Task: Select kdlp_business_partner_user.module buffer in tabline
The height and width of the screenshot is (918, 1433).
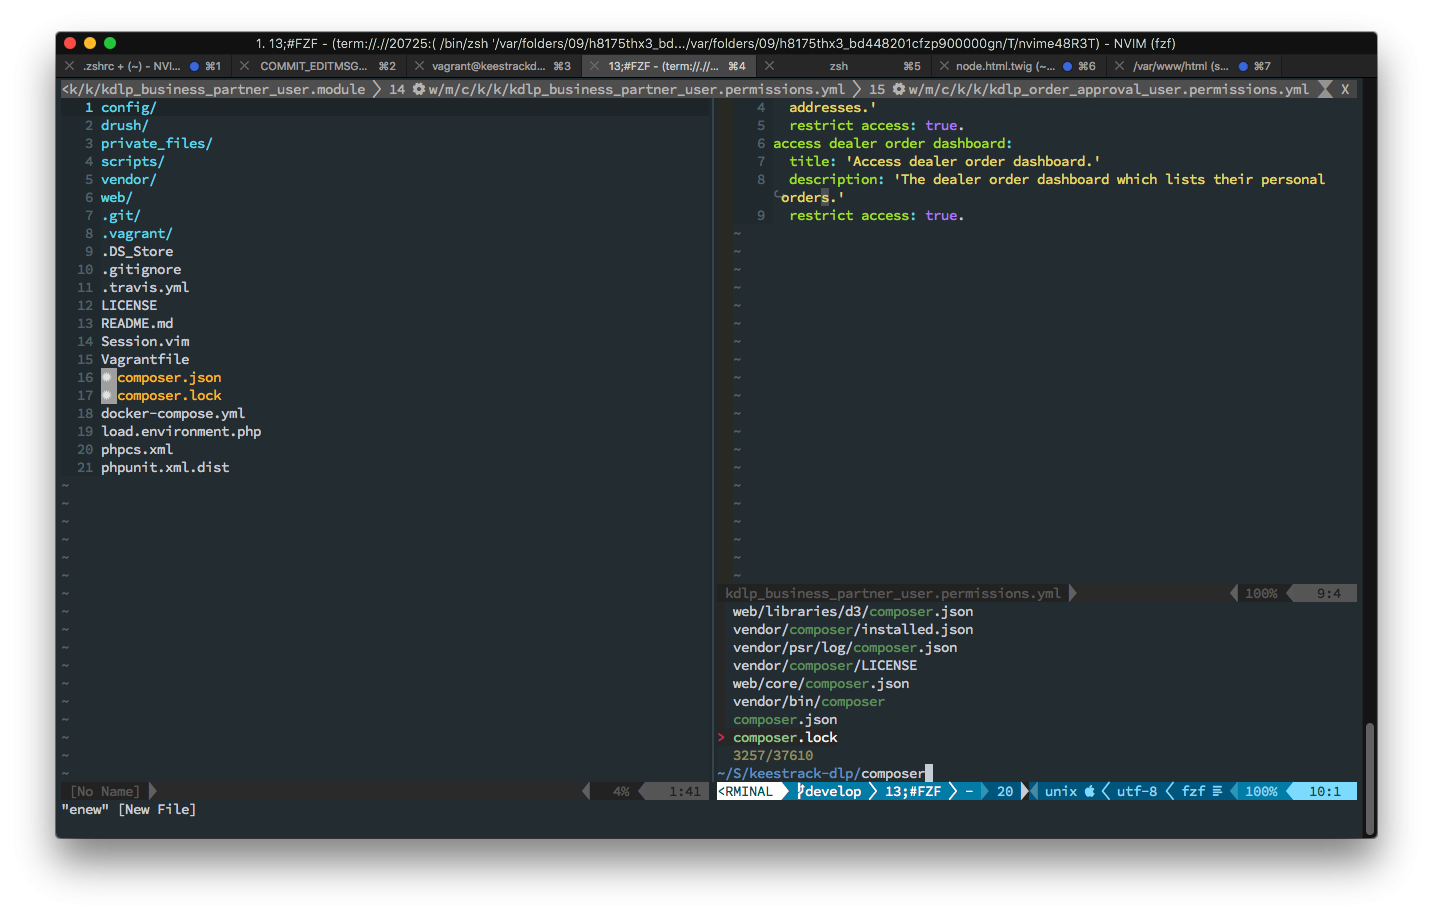Action: click(214, 89)
